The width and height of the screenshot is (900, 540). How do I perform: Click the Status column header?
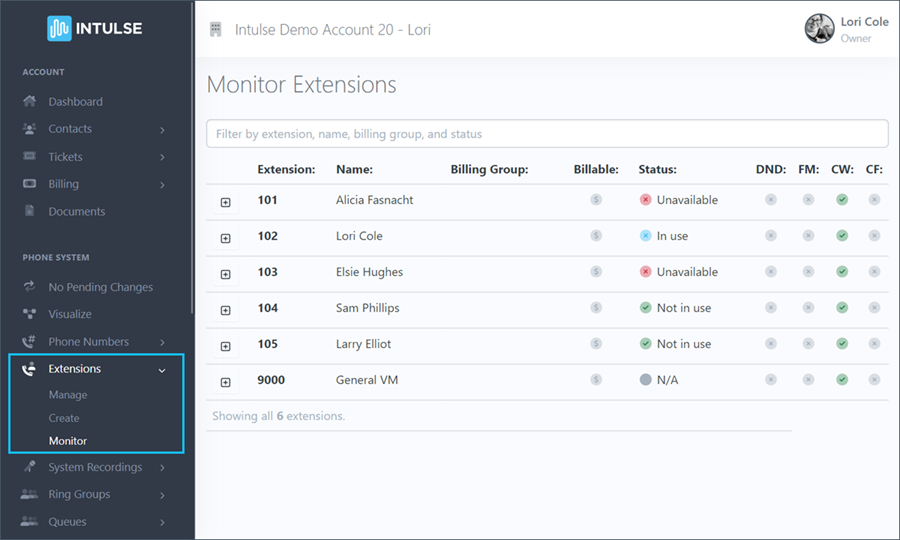(x=657, y=169)
